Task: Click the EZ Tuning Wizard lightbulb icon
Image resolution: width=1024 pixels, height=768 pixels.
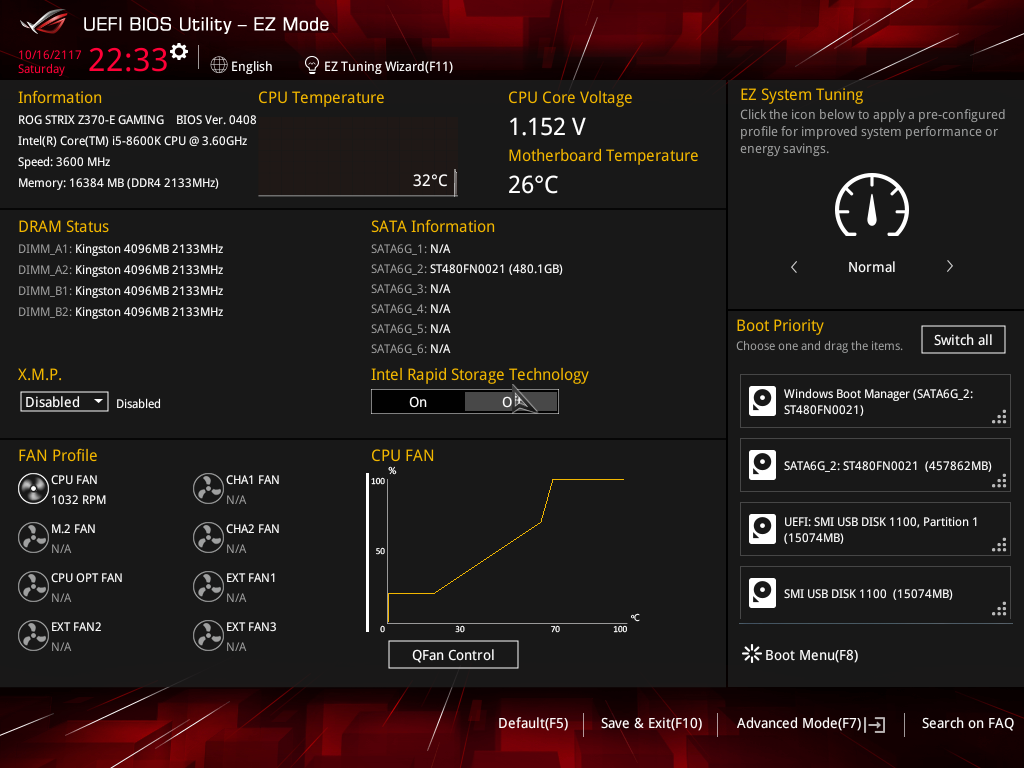Action: (312, 65)
